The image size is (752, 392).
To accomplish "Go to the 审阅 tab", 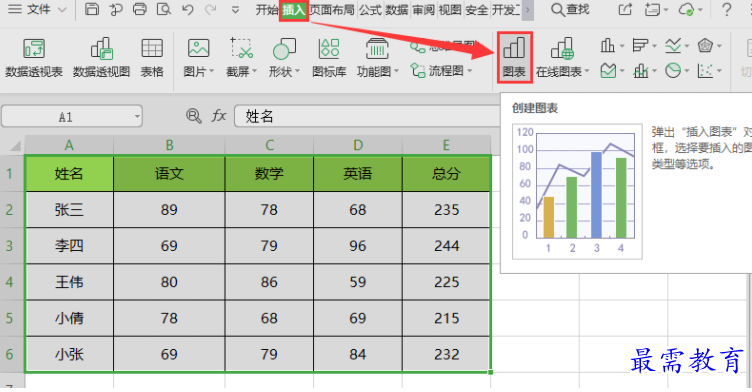I will [x=423, y=10].
